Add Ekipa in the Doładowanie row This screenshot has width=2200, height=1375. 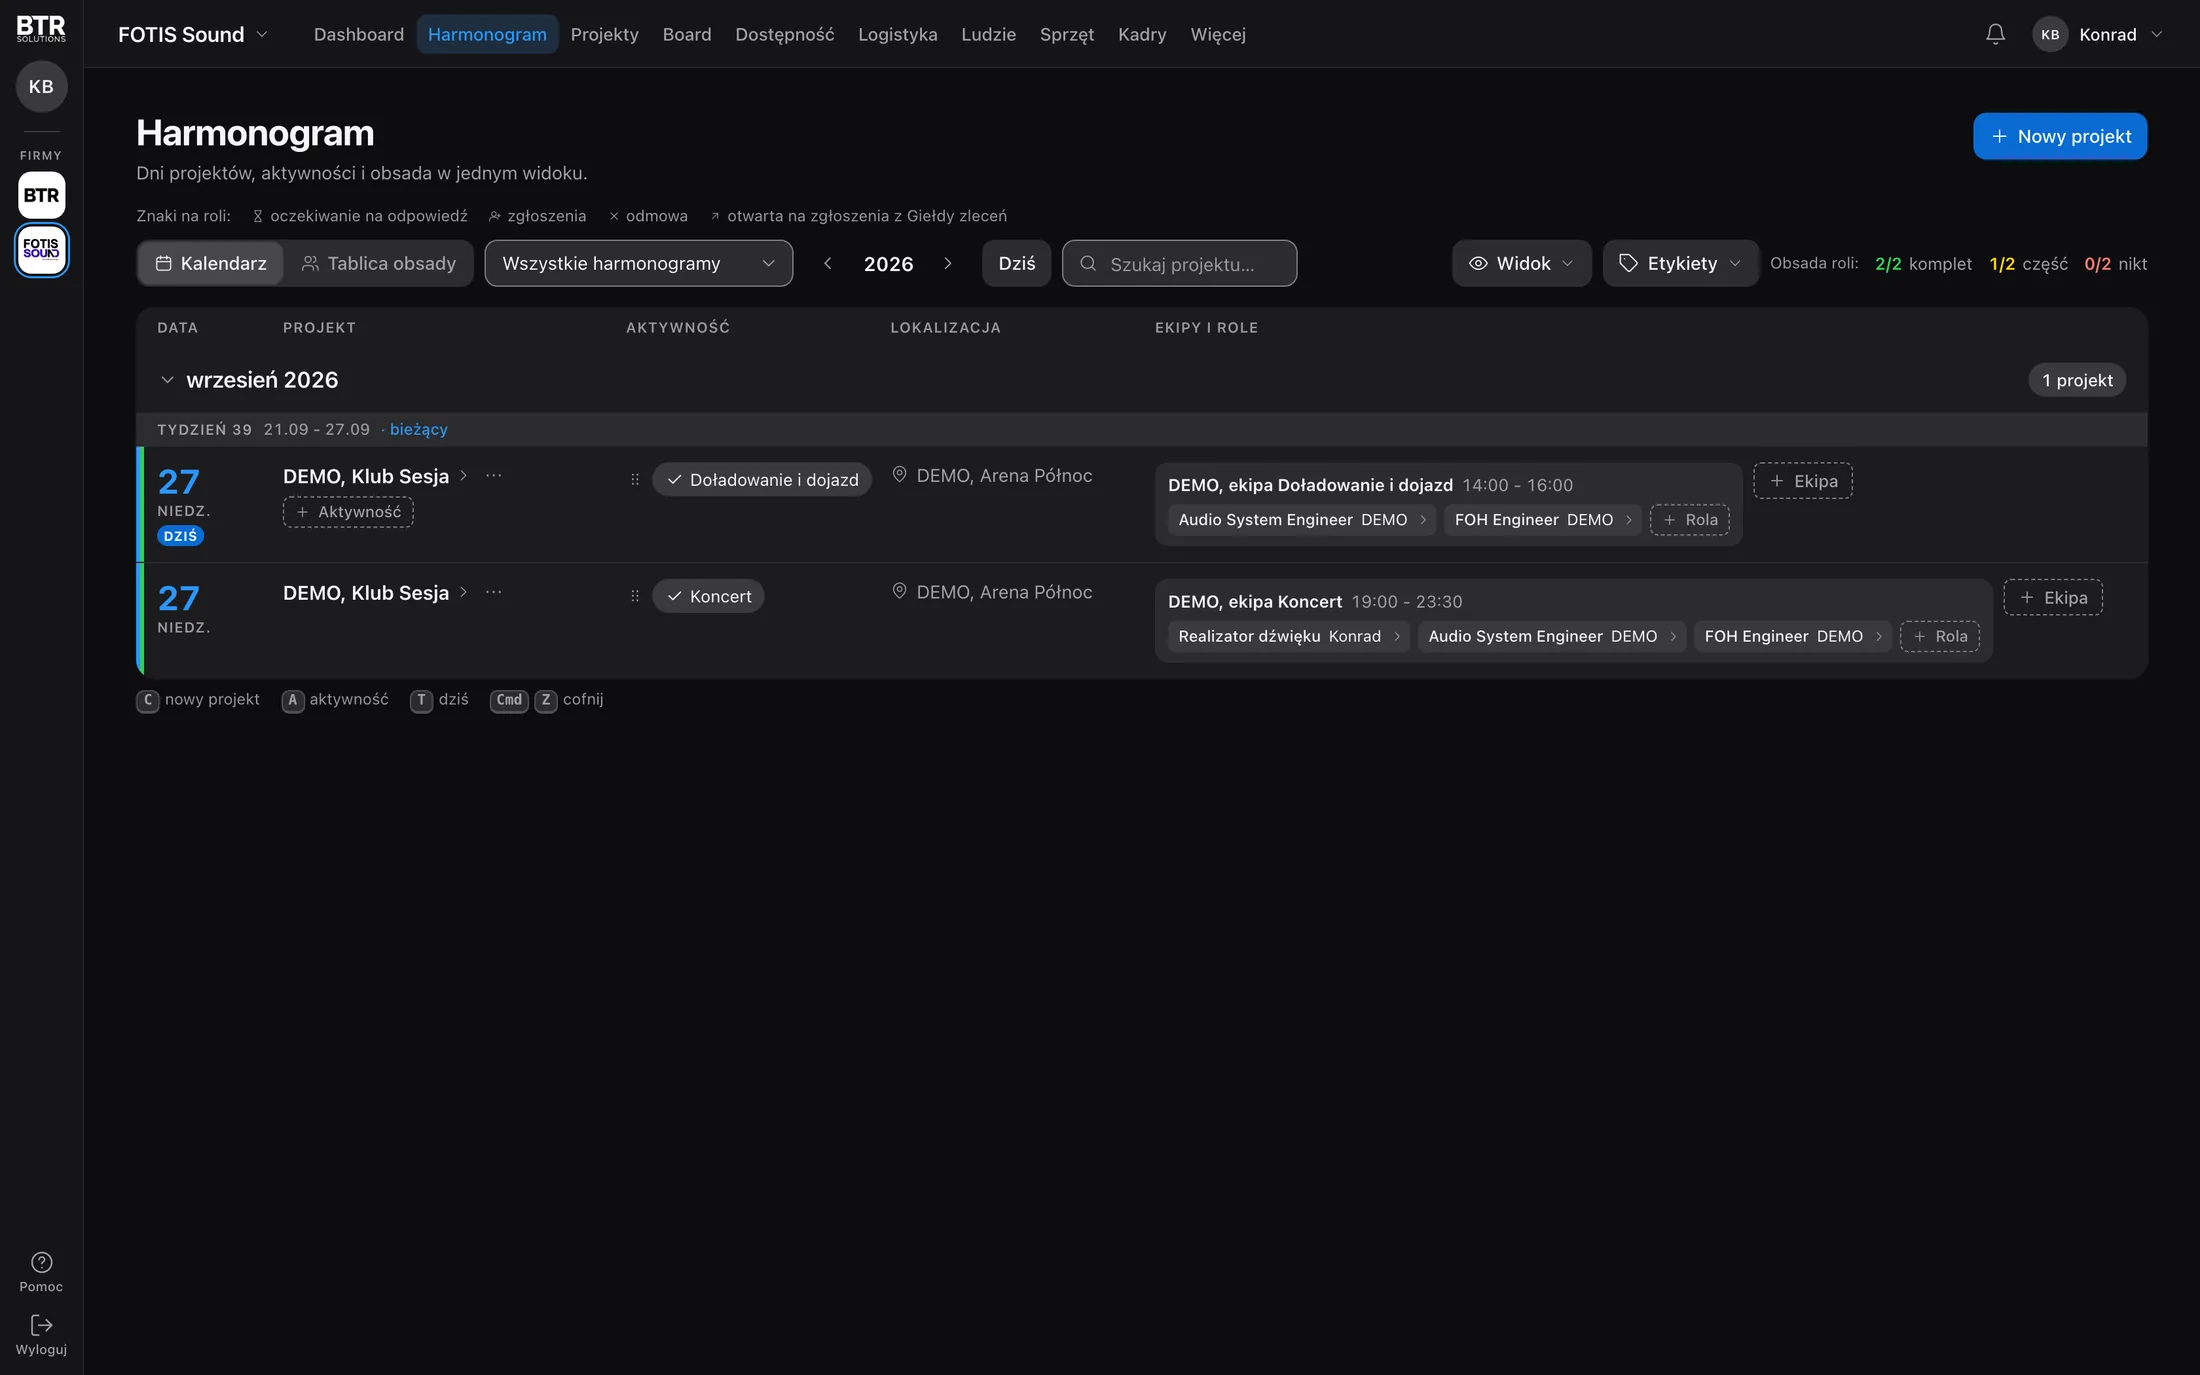click(1803, 481)
